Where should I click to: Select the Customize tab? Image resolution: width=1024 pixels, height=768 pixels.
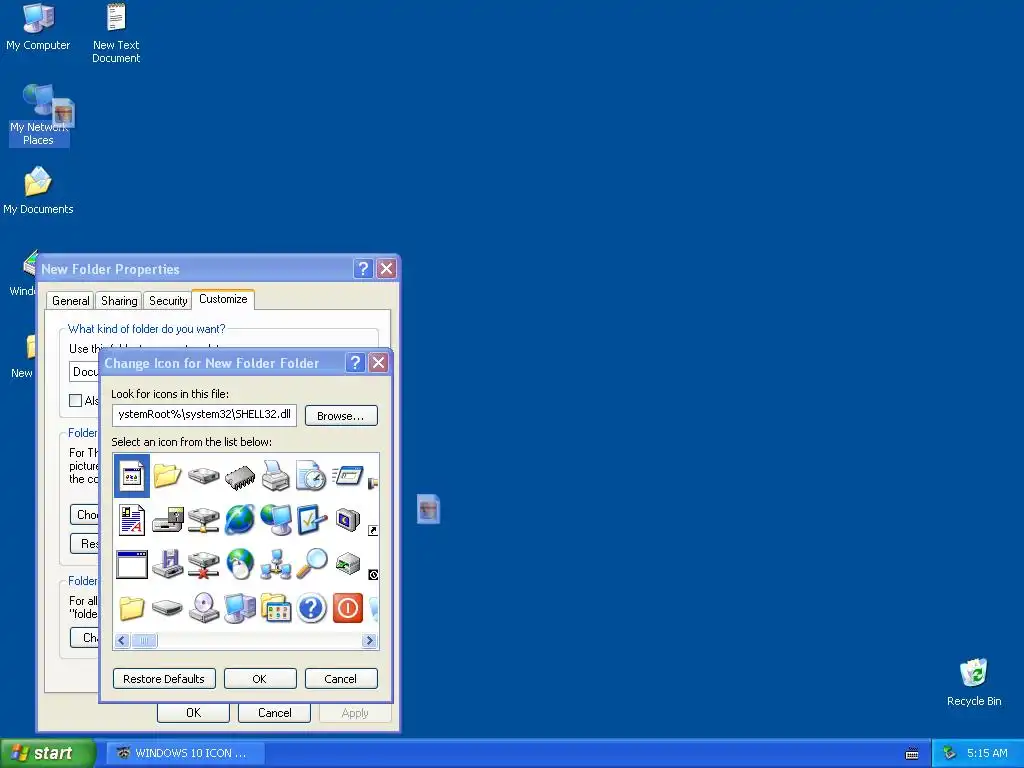(223, 299)
